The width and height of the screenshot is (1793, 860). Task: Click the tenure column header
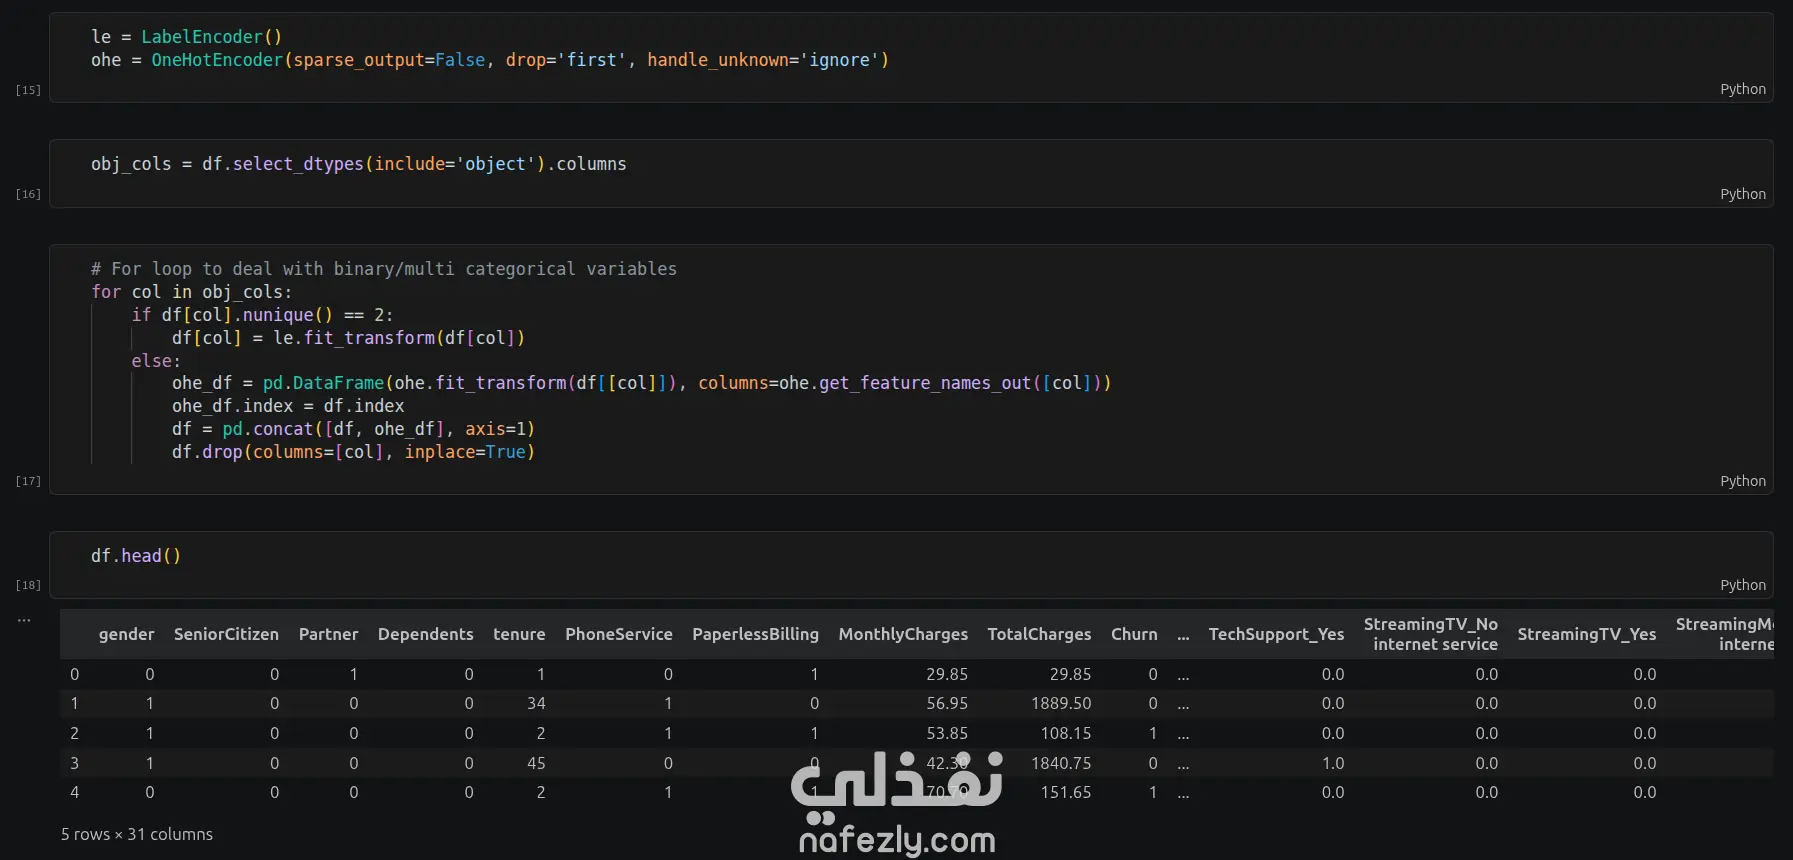tap(519, 634)
